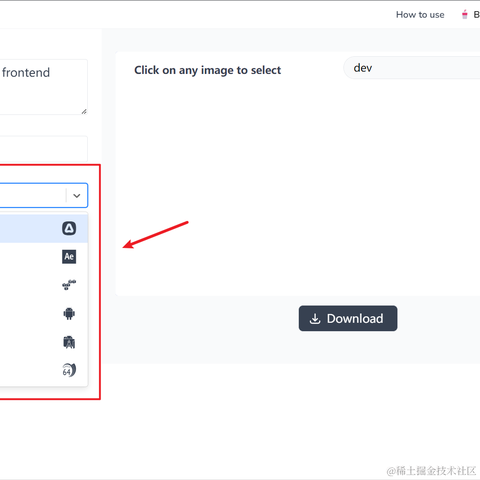Viewport: 480px width, 480px height.
Task: Click the icon select combo box field
Action: 44,195
